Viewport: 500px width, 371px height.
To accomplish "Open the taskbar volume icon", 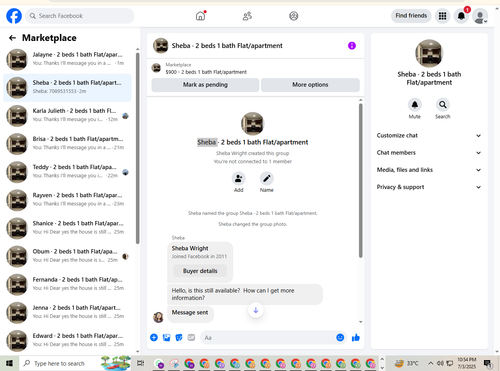I will (440, 363).
